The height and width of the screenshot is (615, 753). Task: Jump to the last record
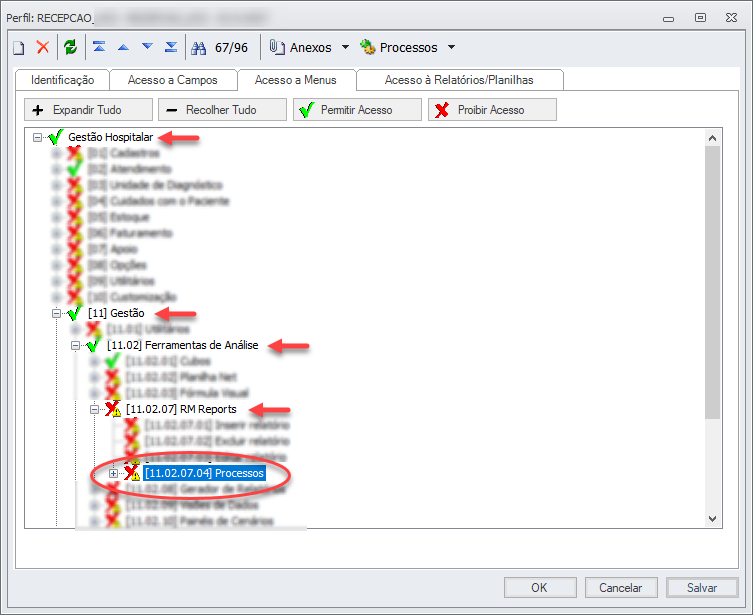[x=171, y=47]
